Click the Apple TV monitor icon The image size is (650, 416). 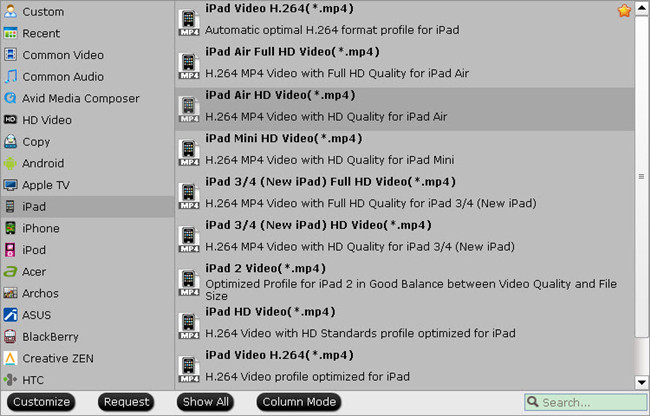point(10,185)
